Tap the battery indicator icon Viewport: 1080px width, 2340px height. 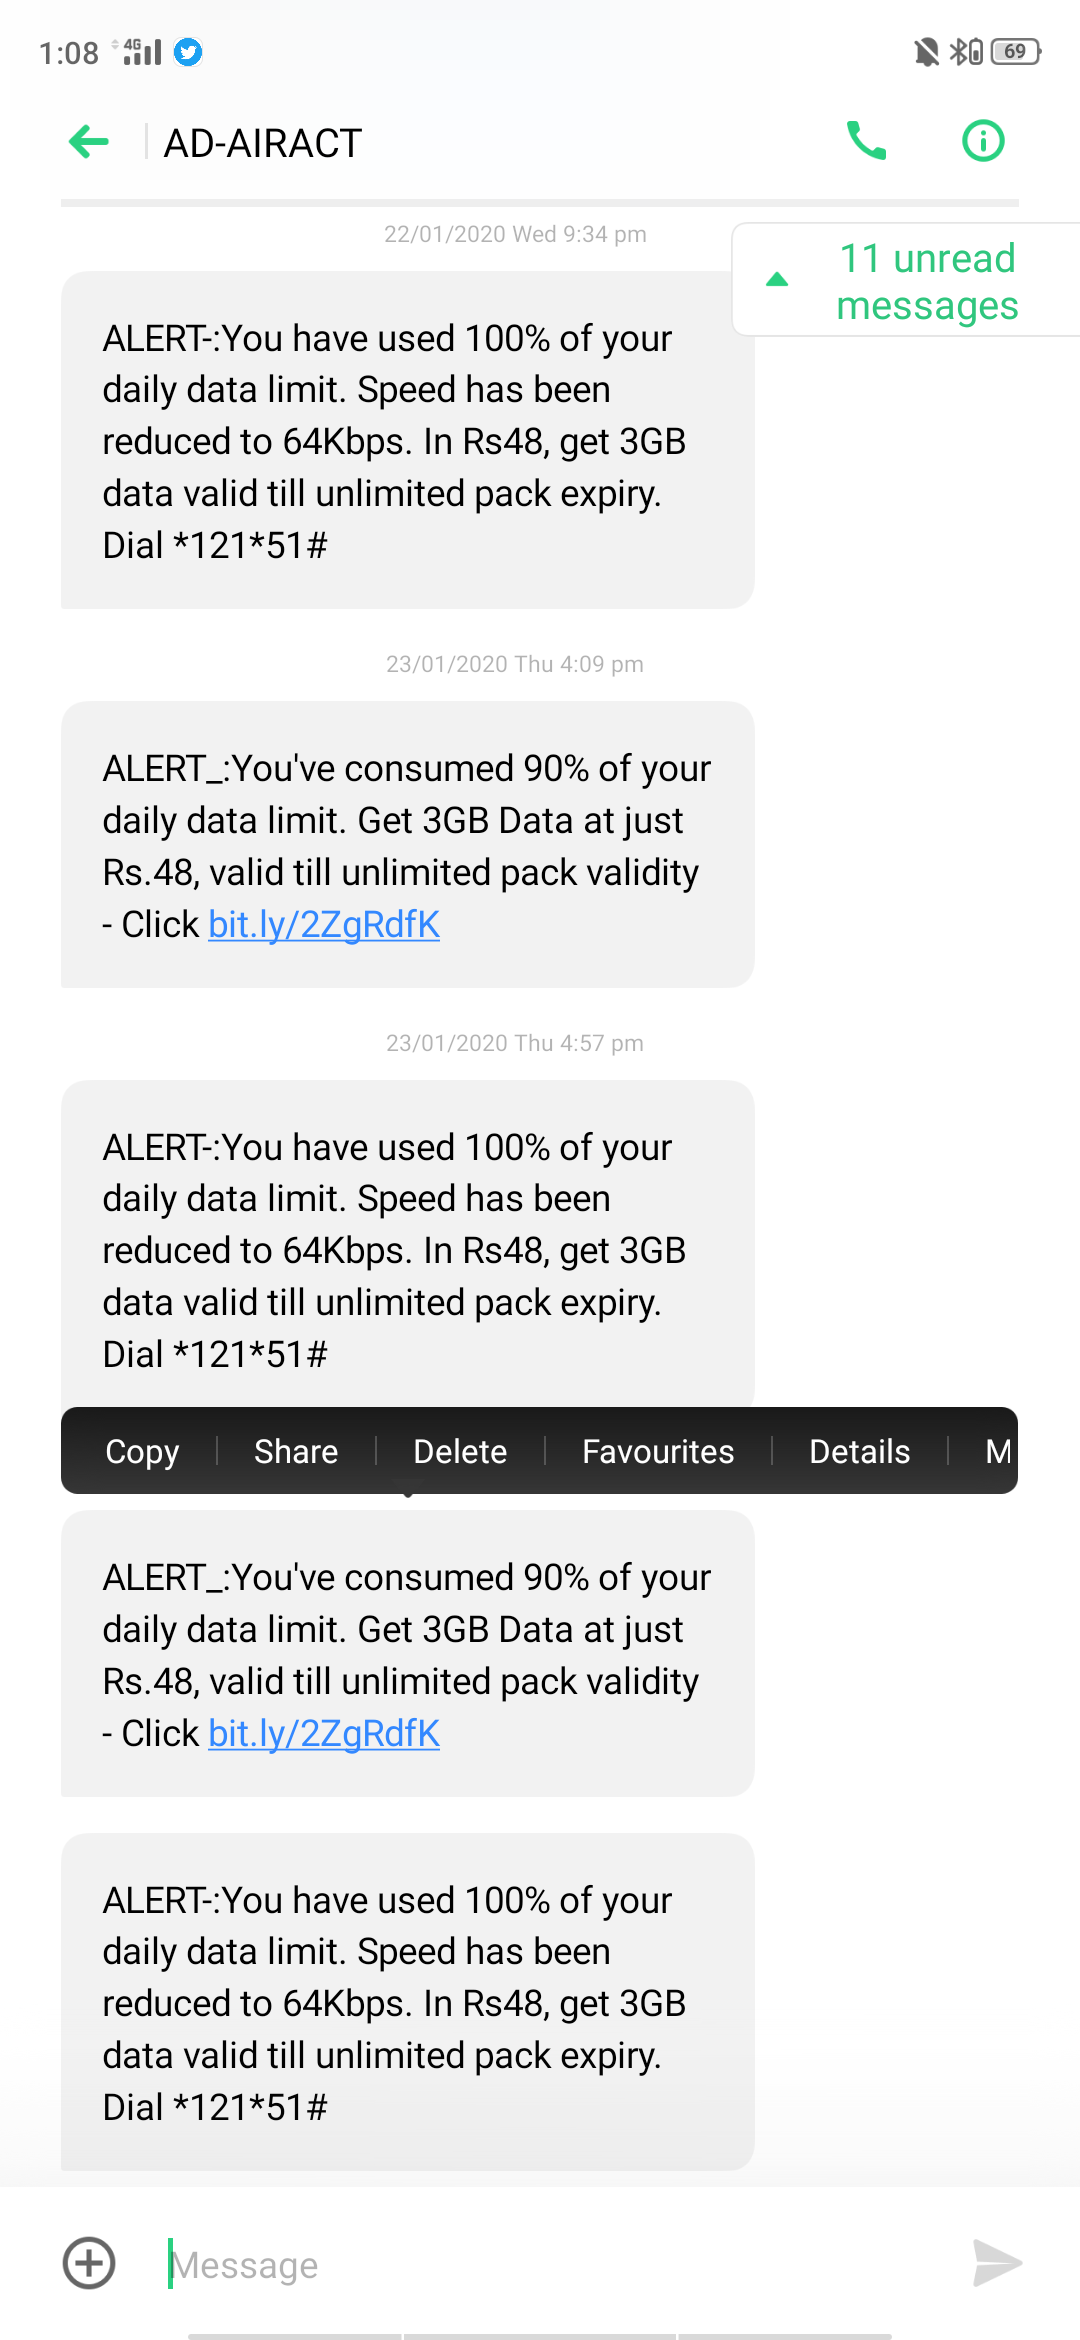coord(1015,52)
